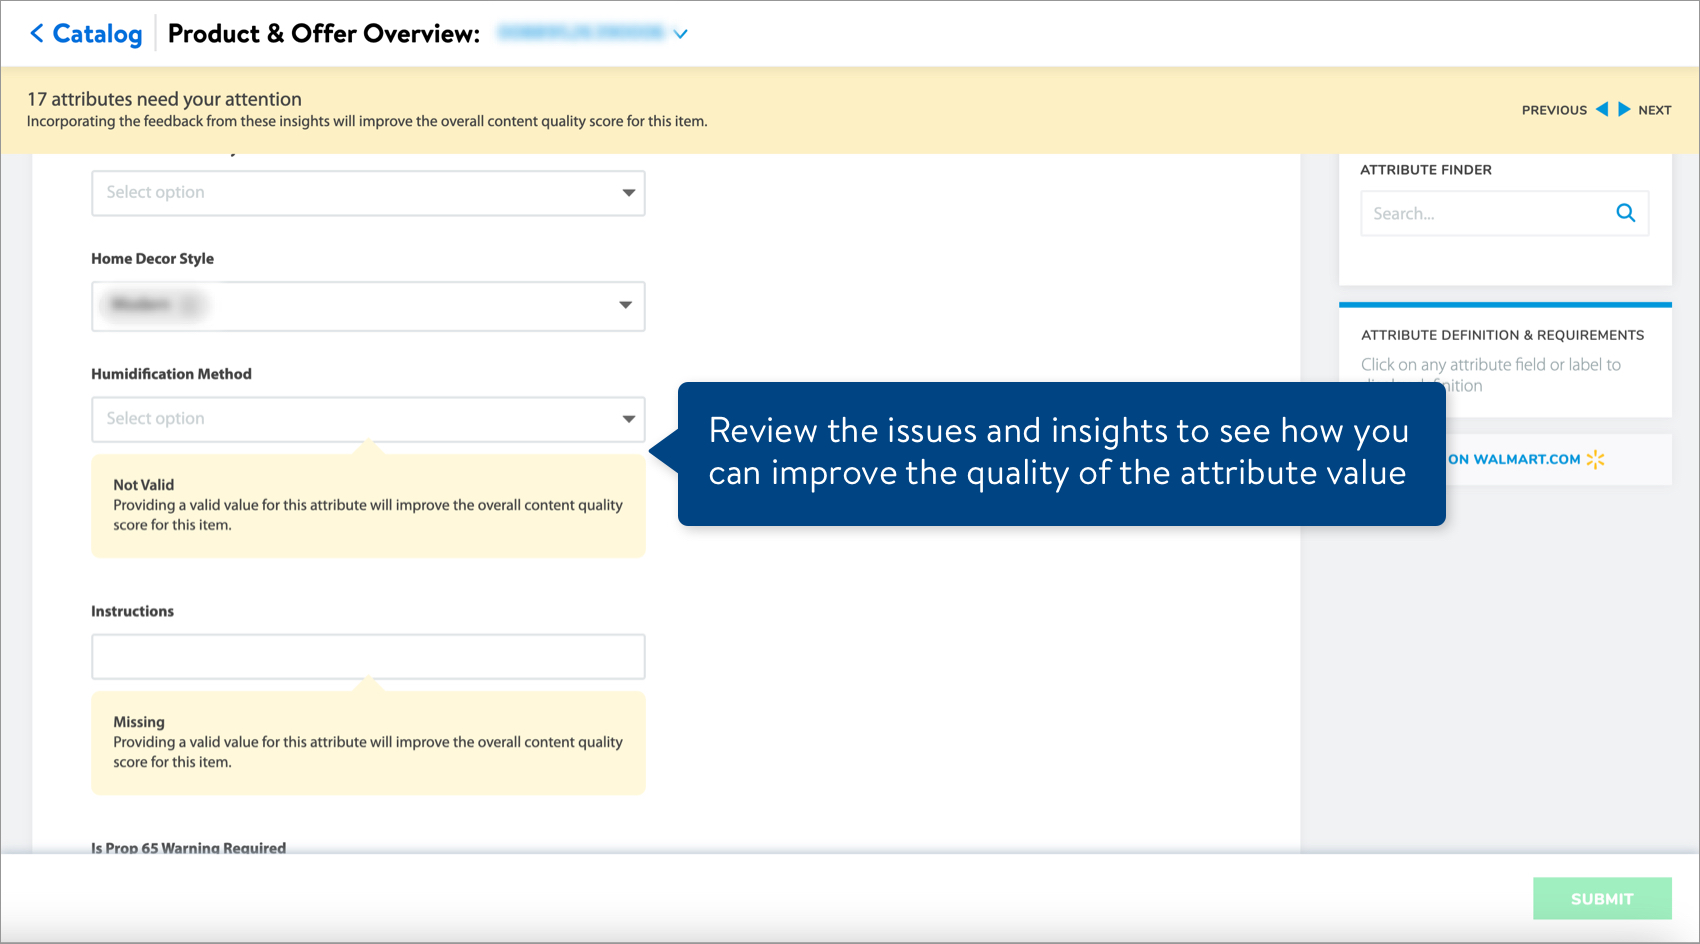Click the Humidification Method label
Image resolution: width=1700 pixels, height=944 pixels.
[171, 374]
